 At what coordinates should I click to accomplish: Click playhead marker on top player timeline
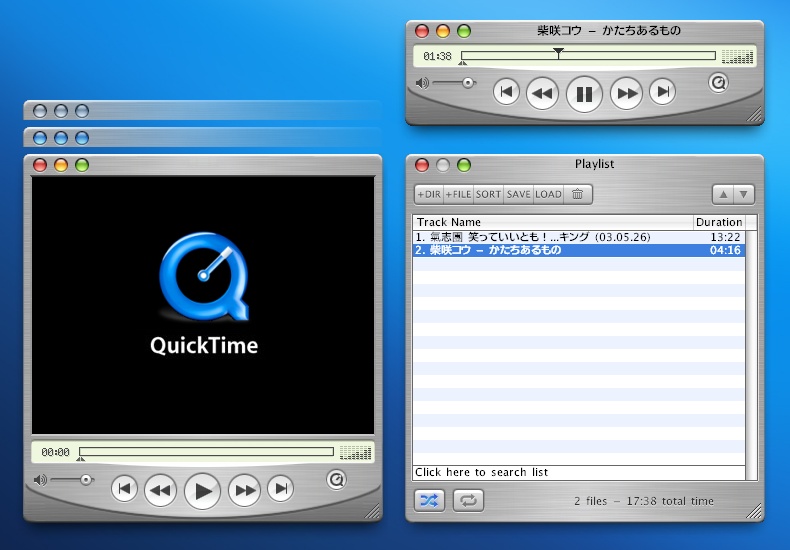pos(558,52)
